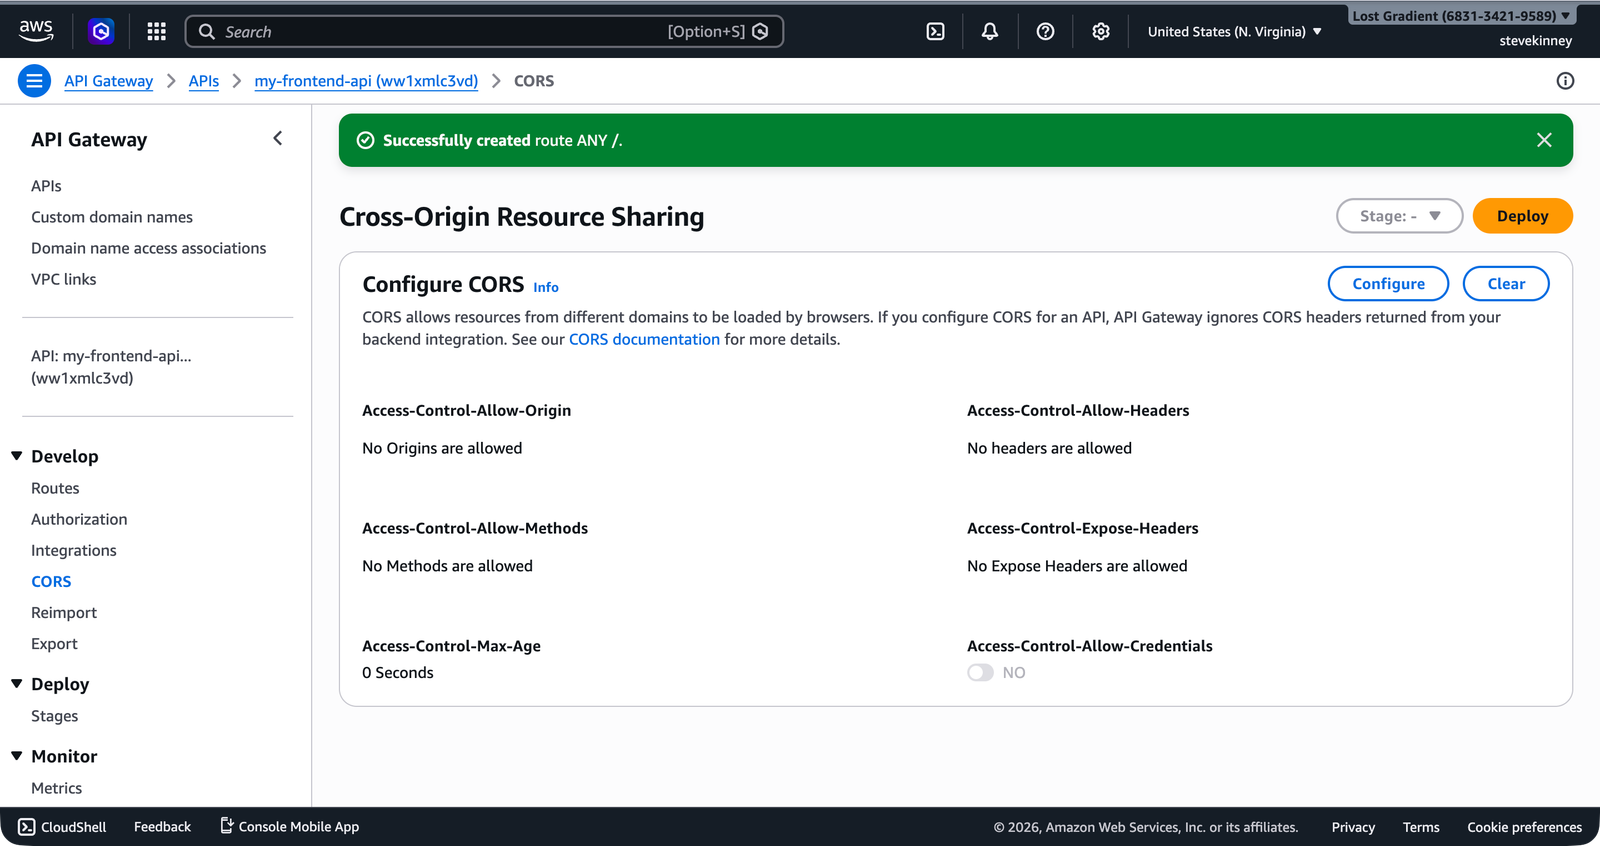Toggle the hamburger navigation menu
This screenshot has width=1600, height=846.
pos(34,81)
